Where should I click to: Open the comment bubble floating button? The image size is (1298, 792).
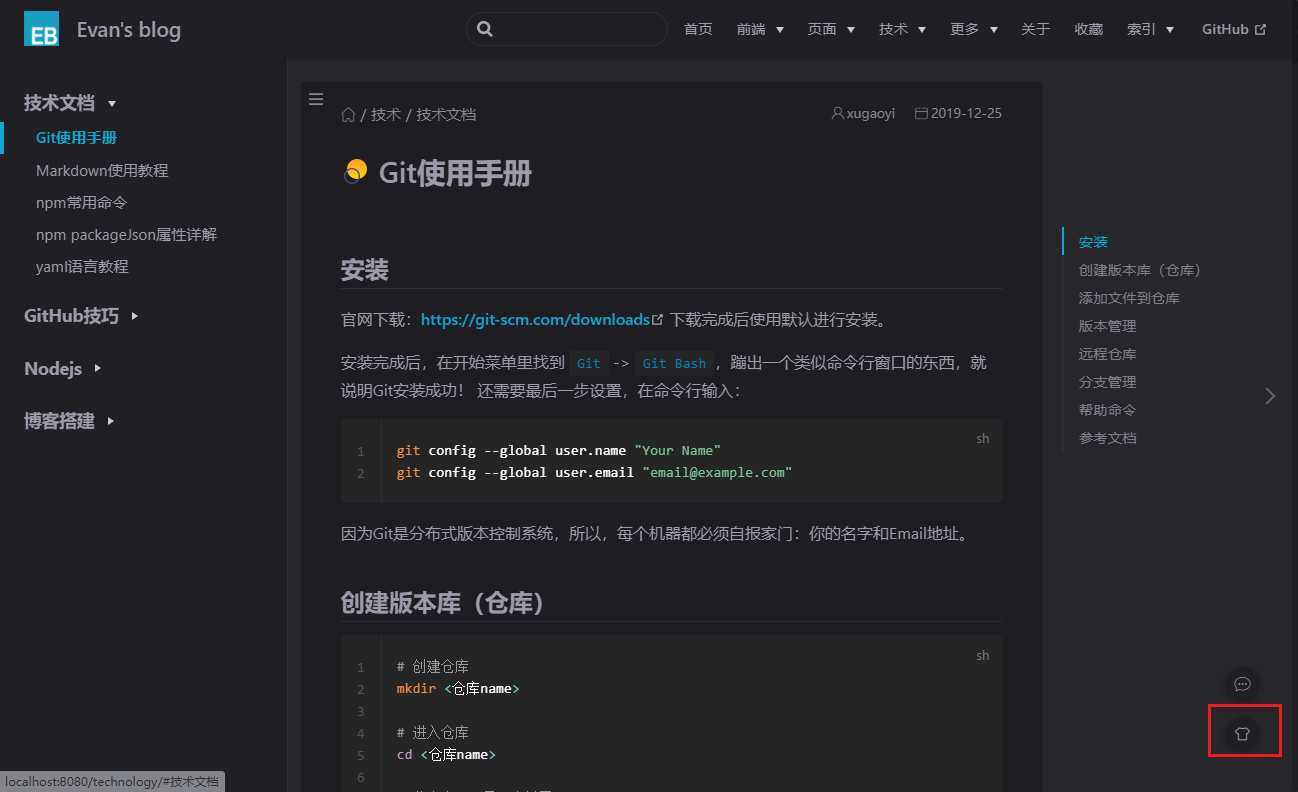point(1243,684)
